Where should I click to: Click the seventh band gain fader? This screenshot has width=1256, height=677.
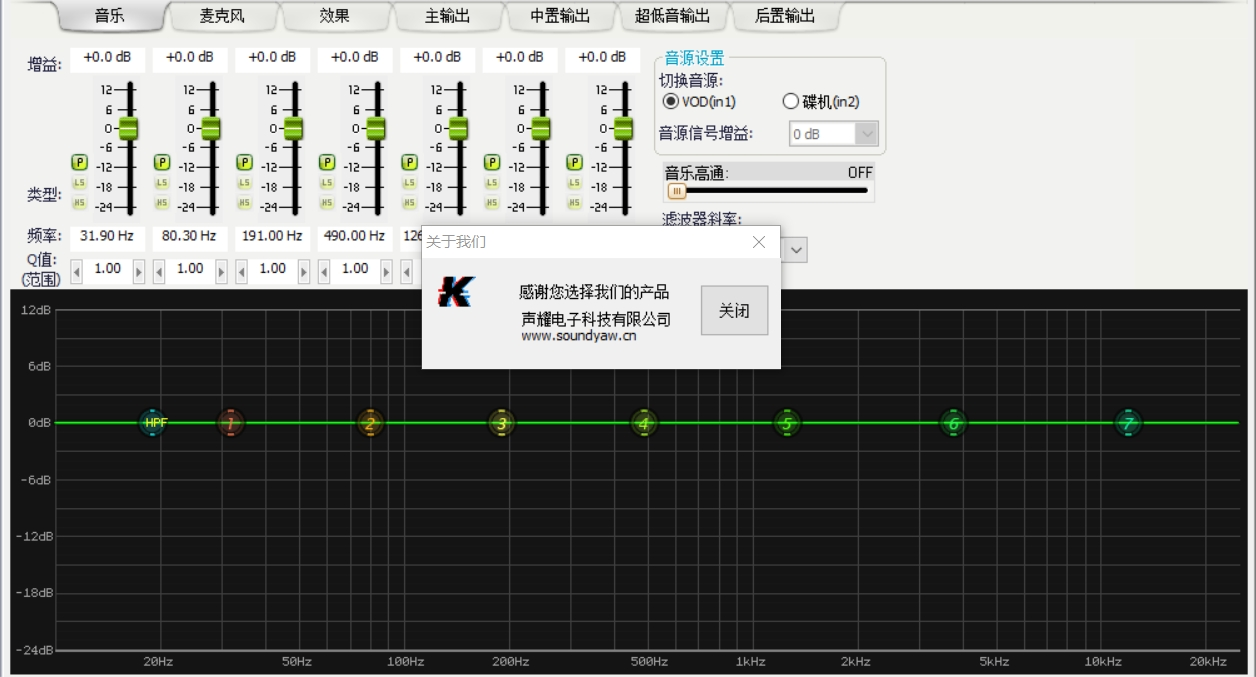tap(623, 128)
